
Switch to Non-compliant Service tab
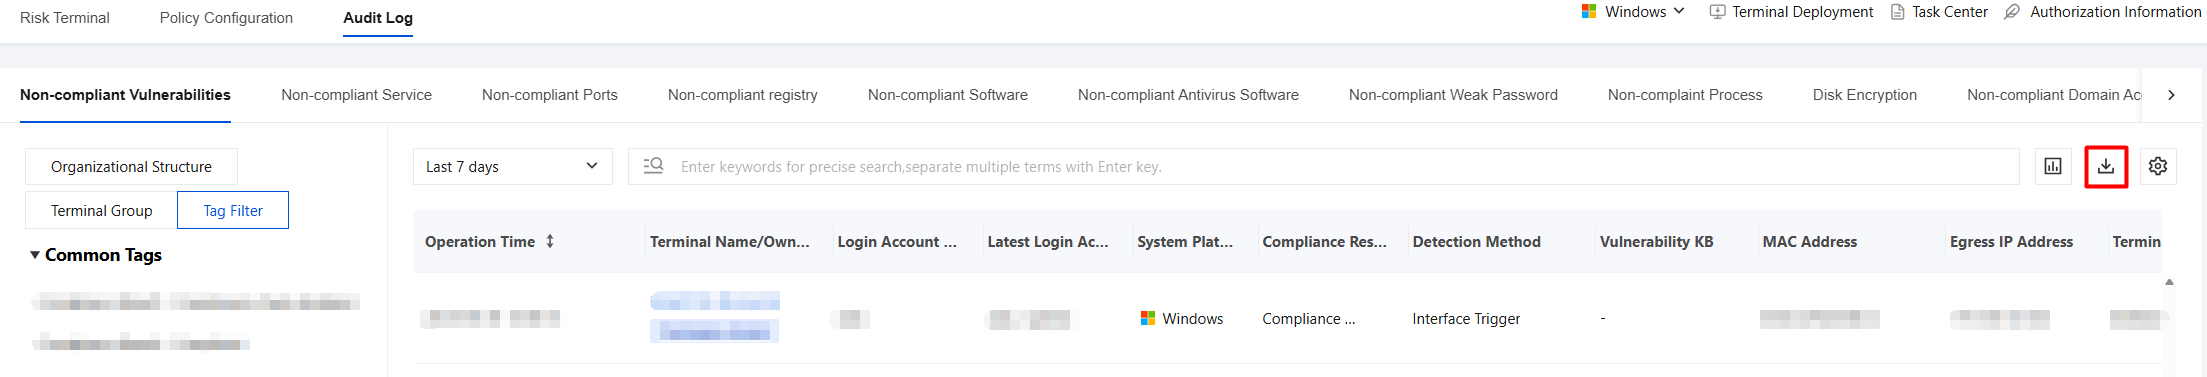356,95
